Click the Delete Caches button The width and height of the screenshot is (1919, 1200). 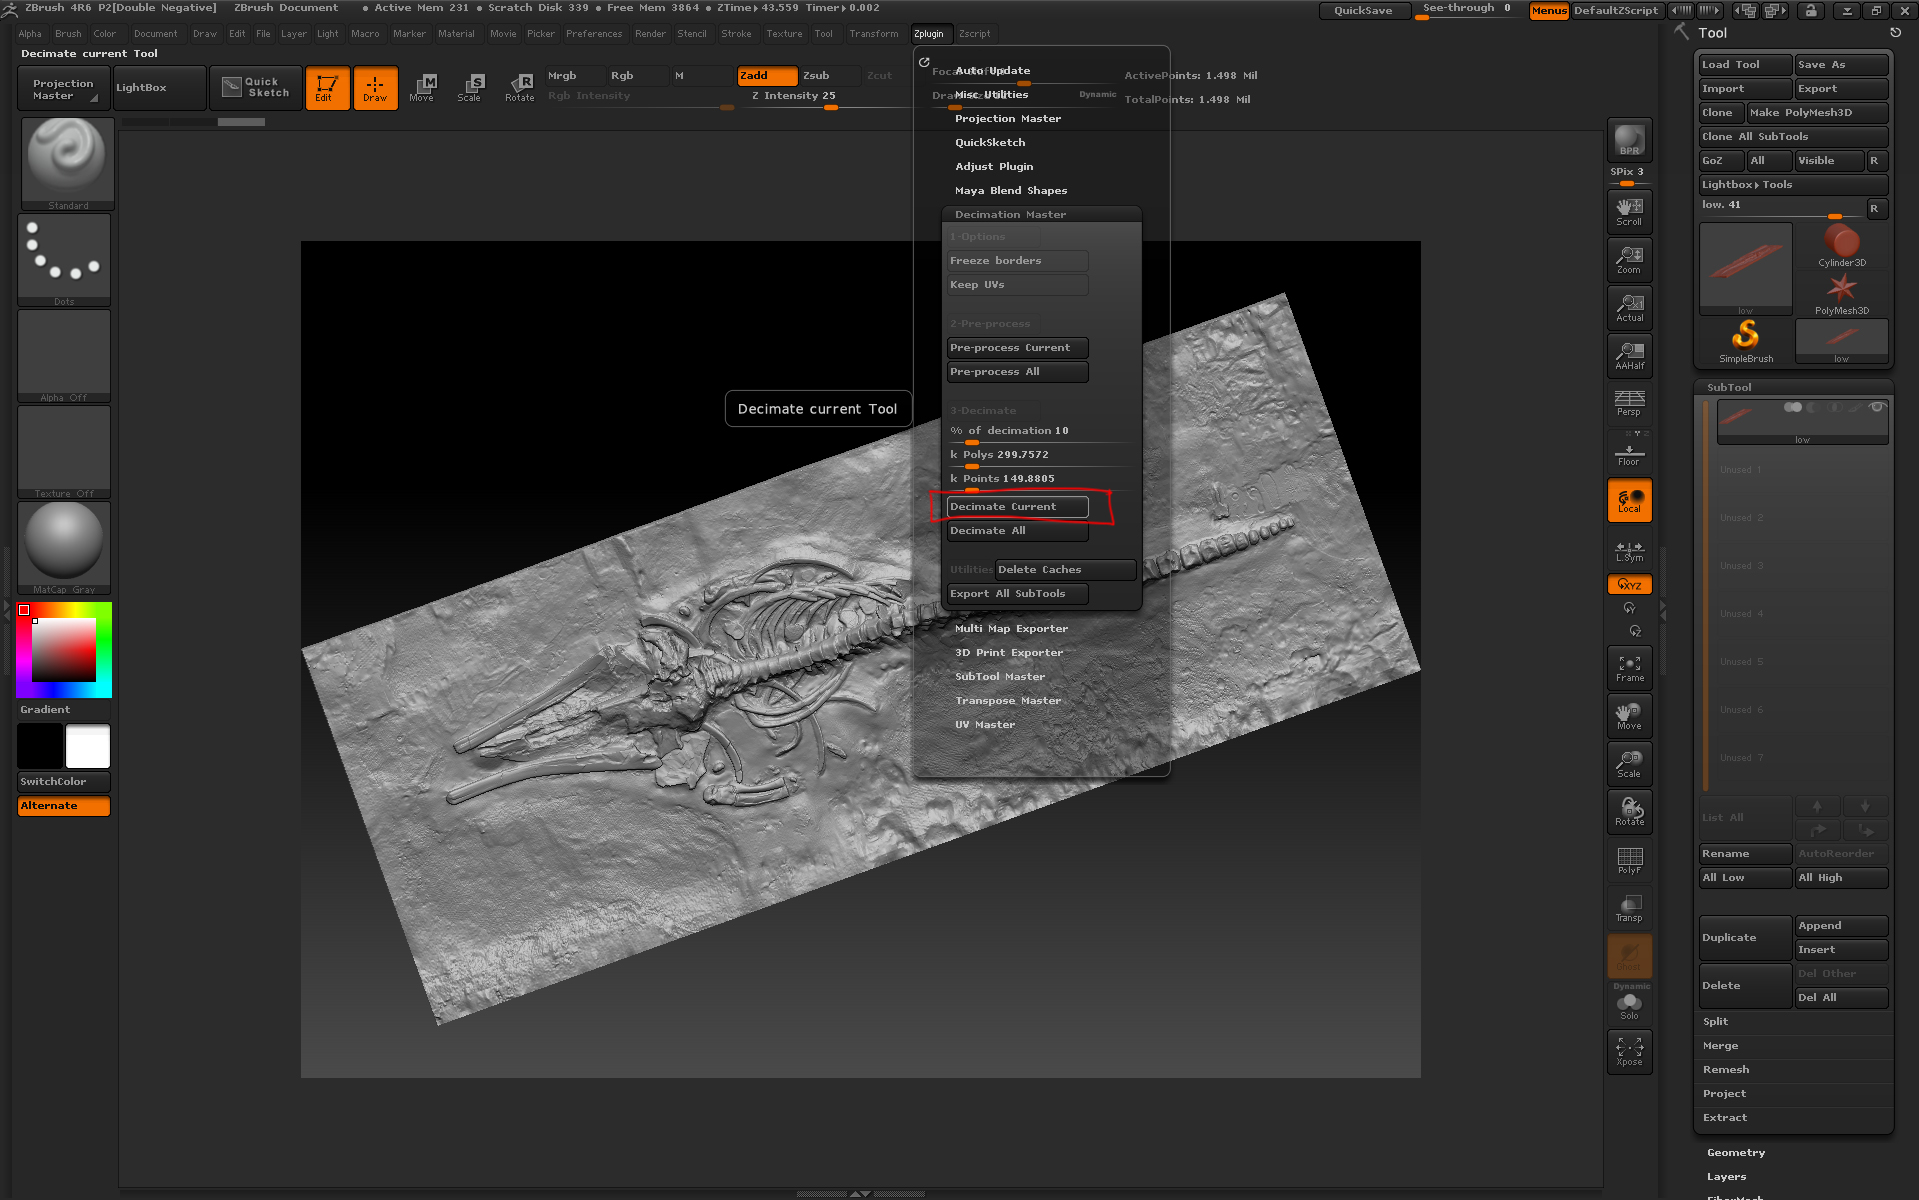click(1065, 570)
